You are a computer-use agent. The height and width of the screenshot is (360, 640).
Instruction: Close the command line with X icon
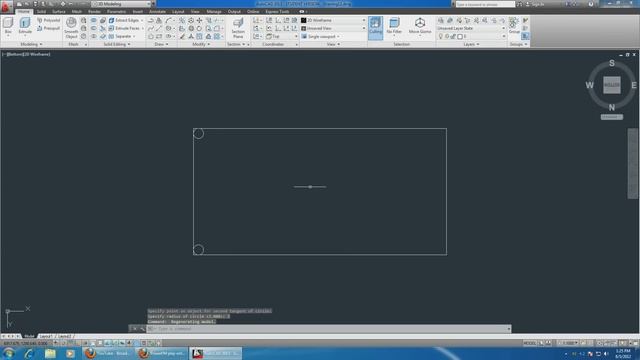(x=134, y=329)
